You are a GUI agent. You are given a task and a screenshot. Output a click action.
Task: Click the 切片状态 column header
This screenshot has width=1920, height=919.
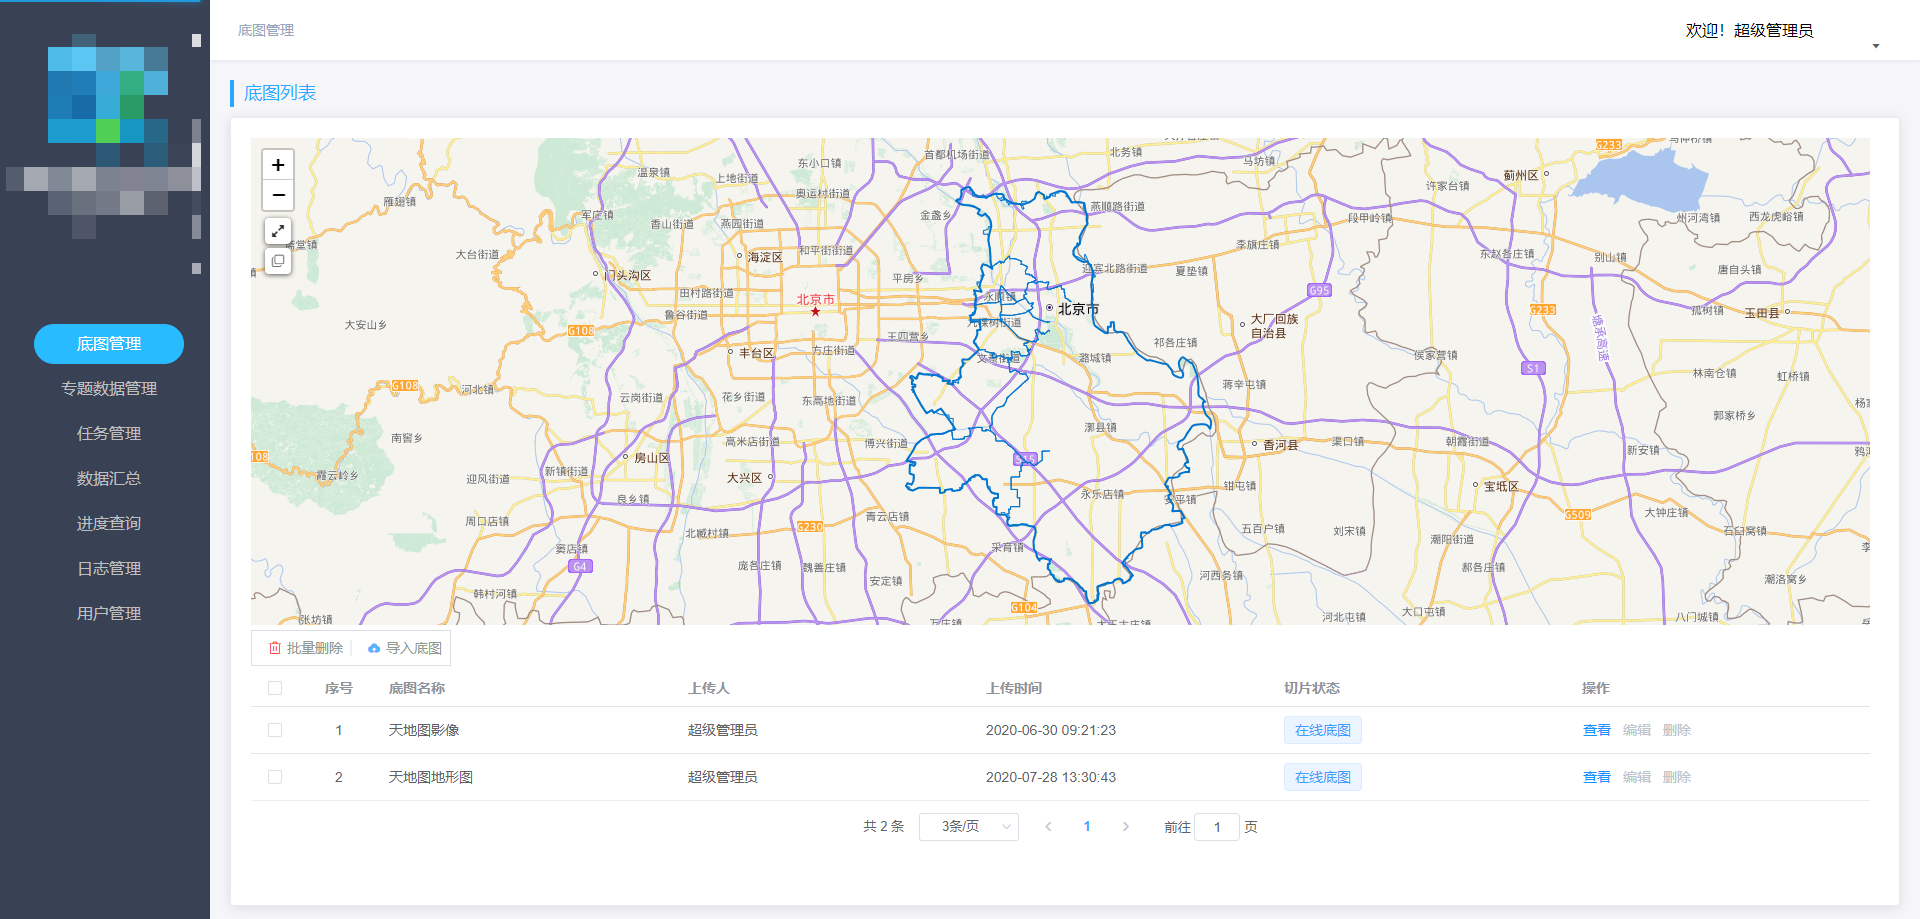[x=1312, y=688]
